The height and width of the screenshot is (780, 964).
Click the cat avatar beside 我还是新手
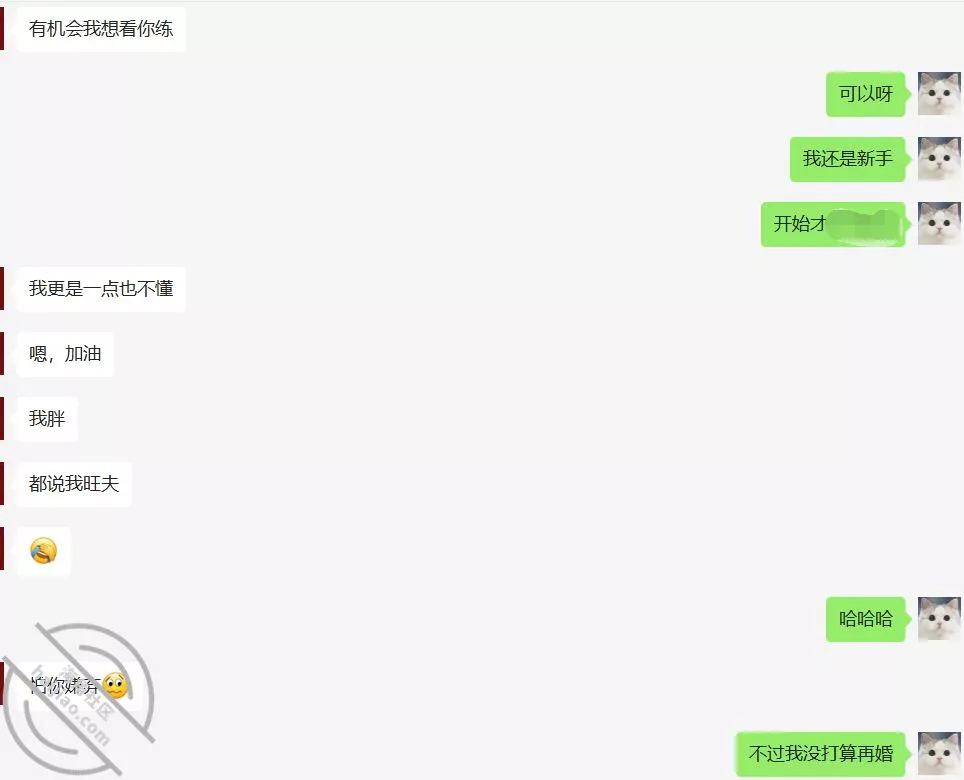(x=939, y=159)
